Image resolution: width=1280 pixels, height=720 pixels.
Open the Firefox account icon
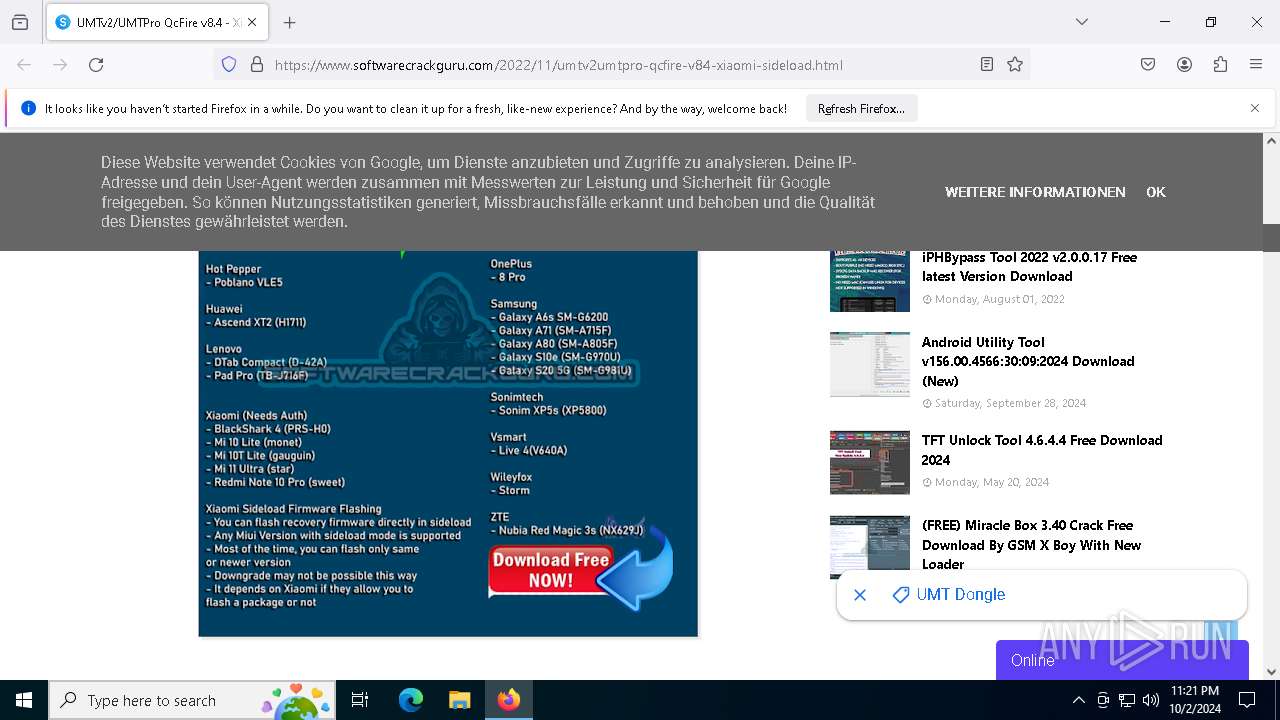pos(1184,65)
